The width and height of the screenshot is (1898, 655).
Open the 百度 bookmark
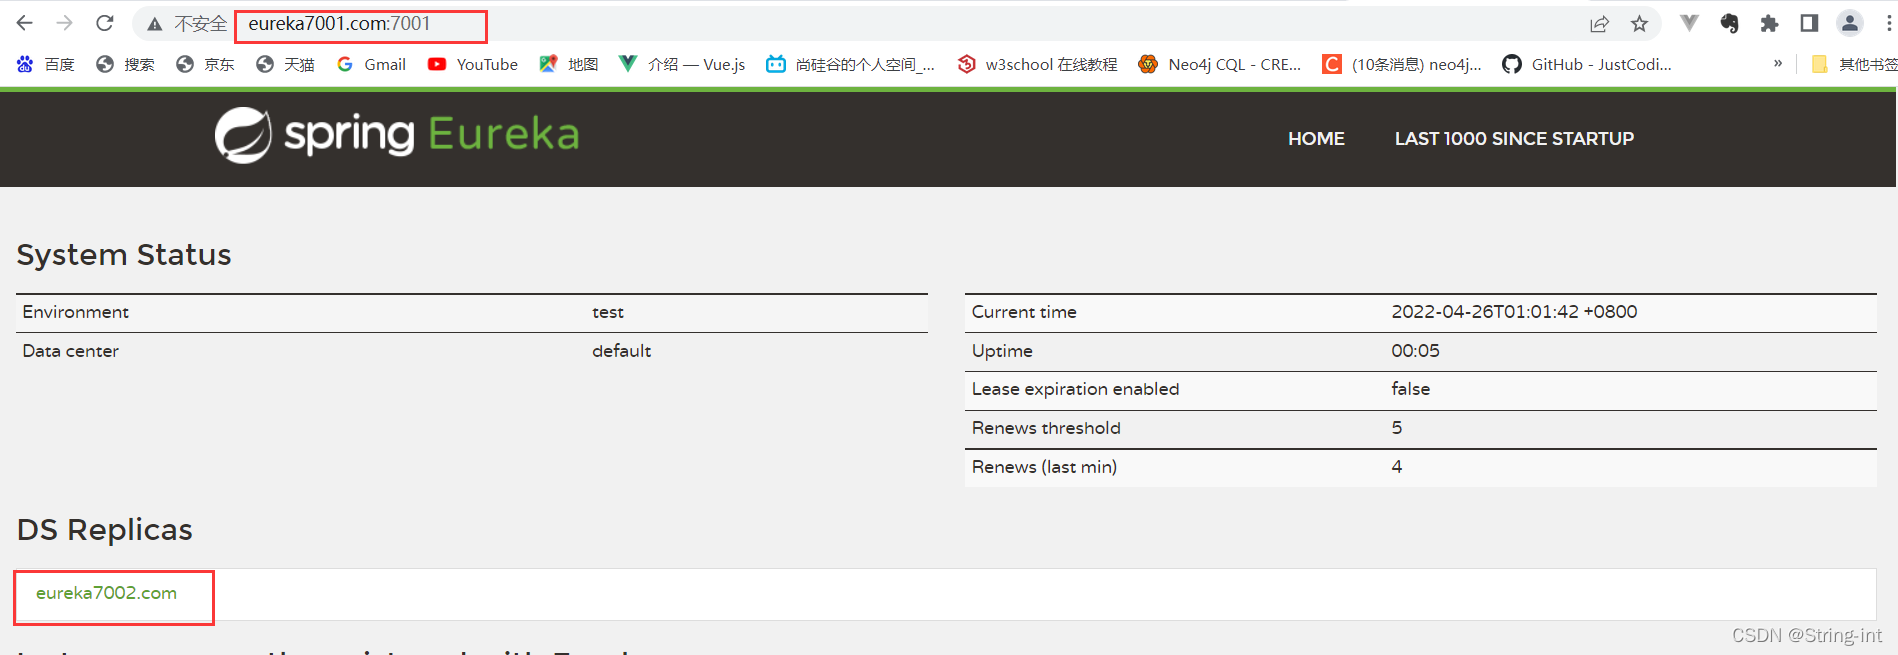(45, 64)
